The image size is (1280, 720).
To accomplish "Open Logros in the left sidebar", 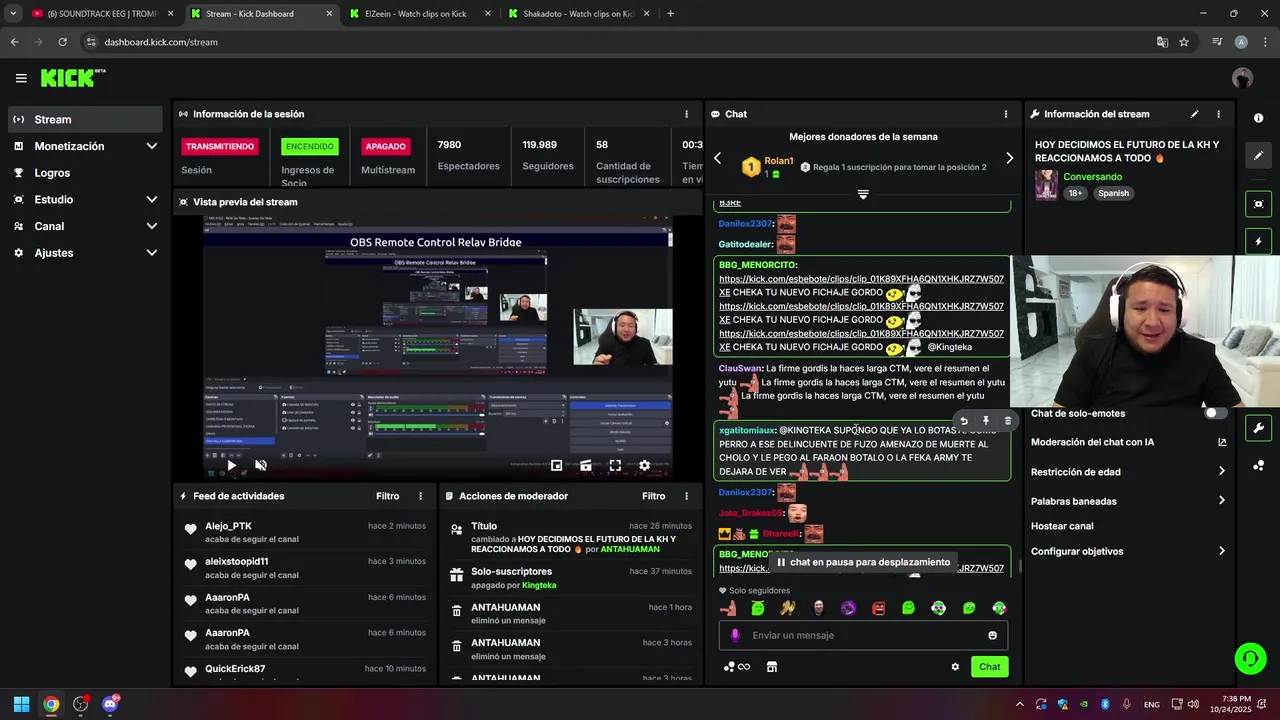I will coord(85,173).
